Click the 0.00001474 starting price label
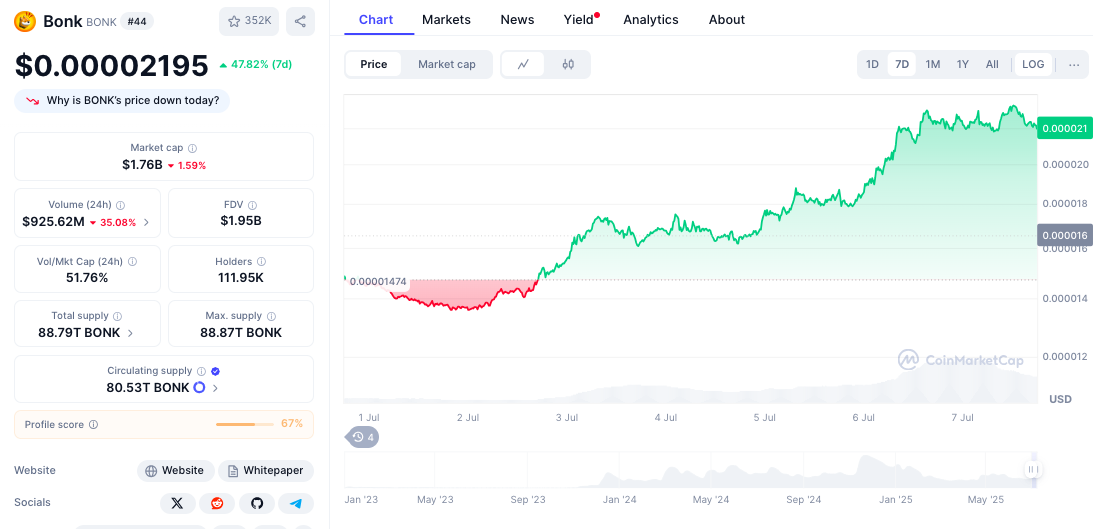Viewport: 1093px width, 529px height. pyautogui.click(x=377, y=282)
